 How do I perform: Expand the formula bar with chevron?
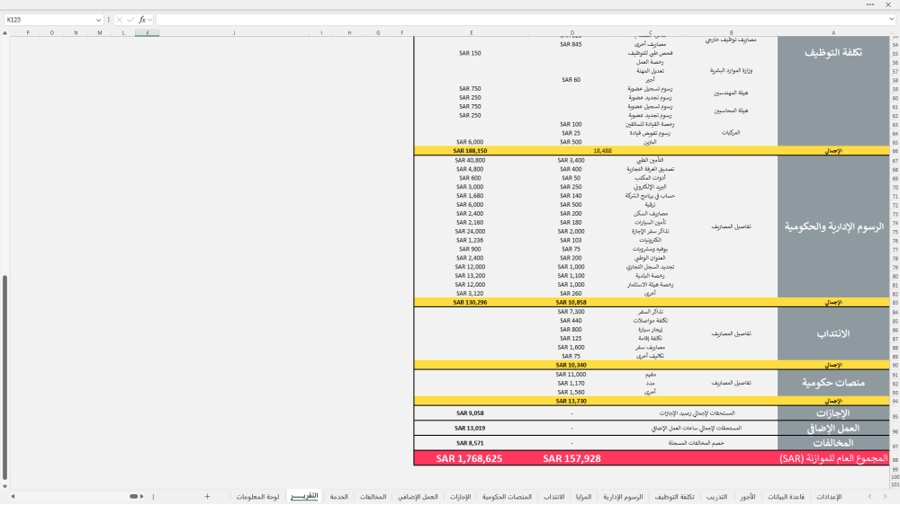(x=891, y=20)
